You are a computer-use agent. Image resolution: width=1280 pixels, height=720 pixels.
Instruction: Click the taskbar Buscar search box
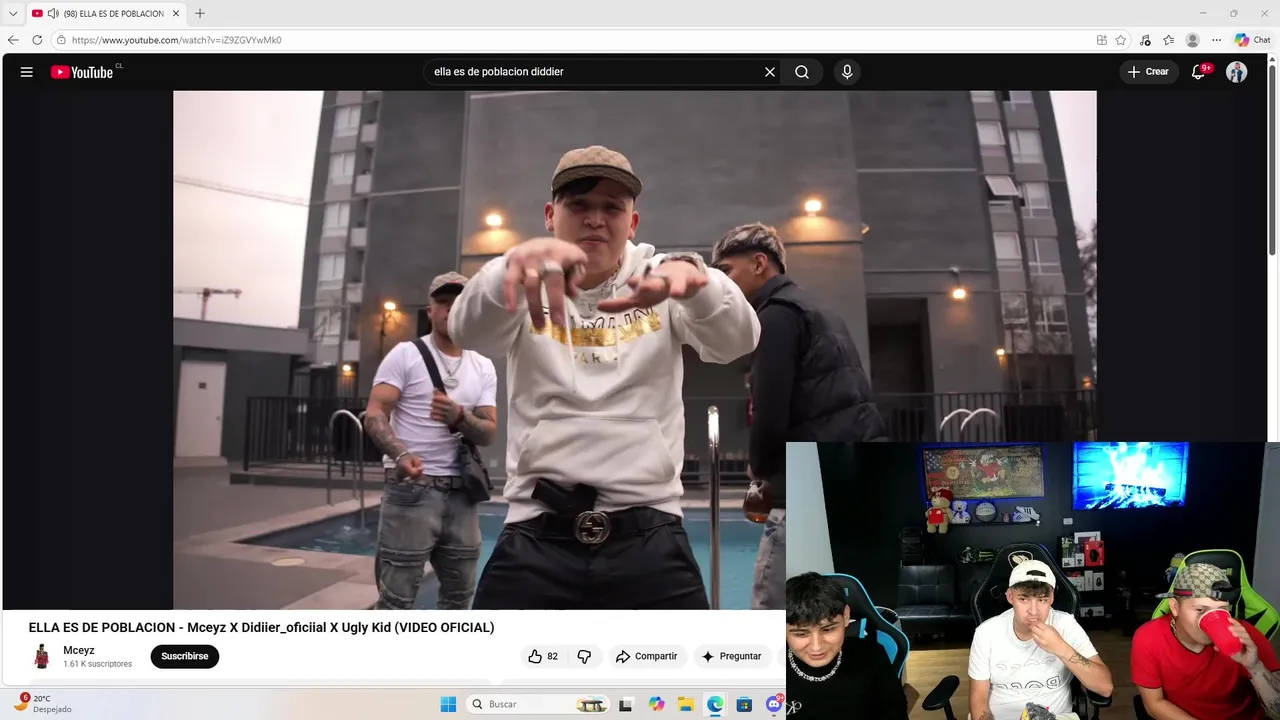[538, 704]
